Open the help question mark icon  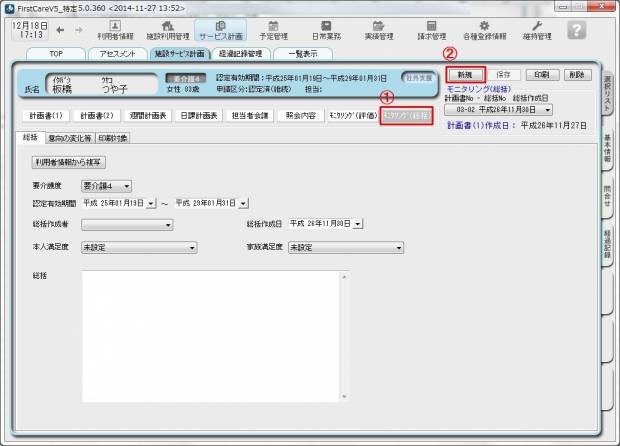pyautogui.click(x=576, y=30)
